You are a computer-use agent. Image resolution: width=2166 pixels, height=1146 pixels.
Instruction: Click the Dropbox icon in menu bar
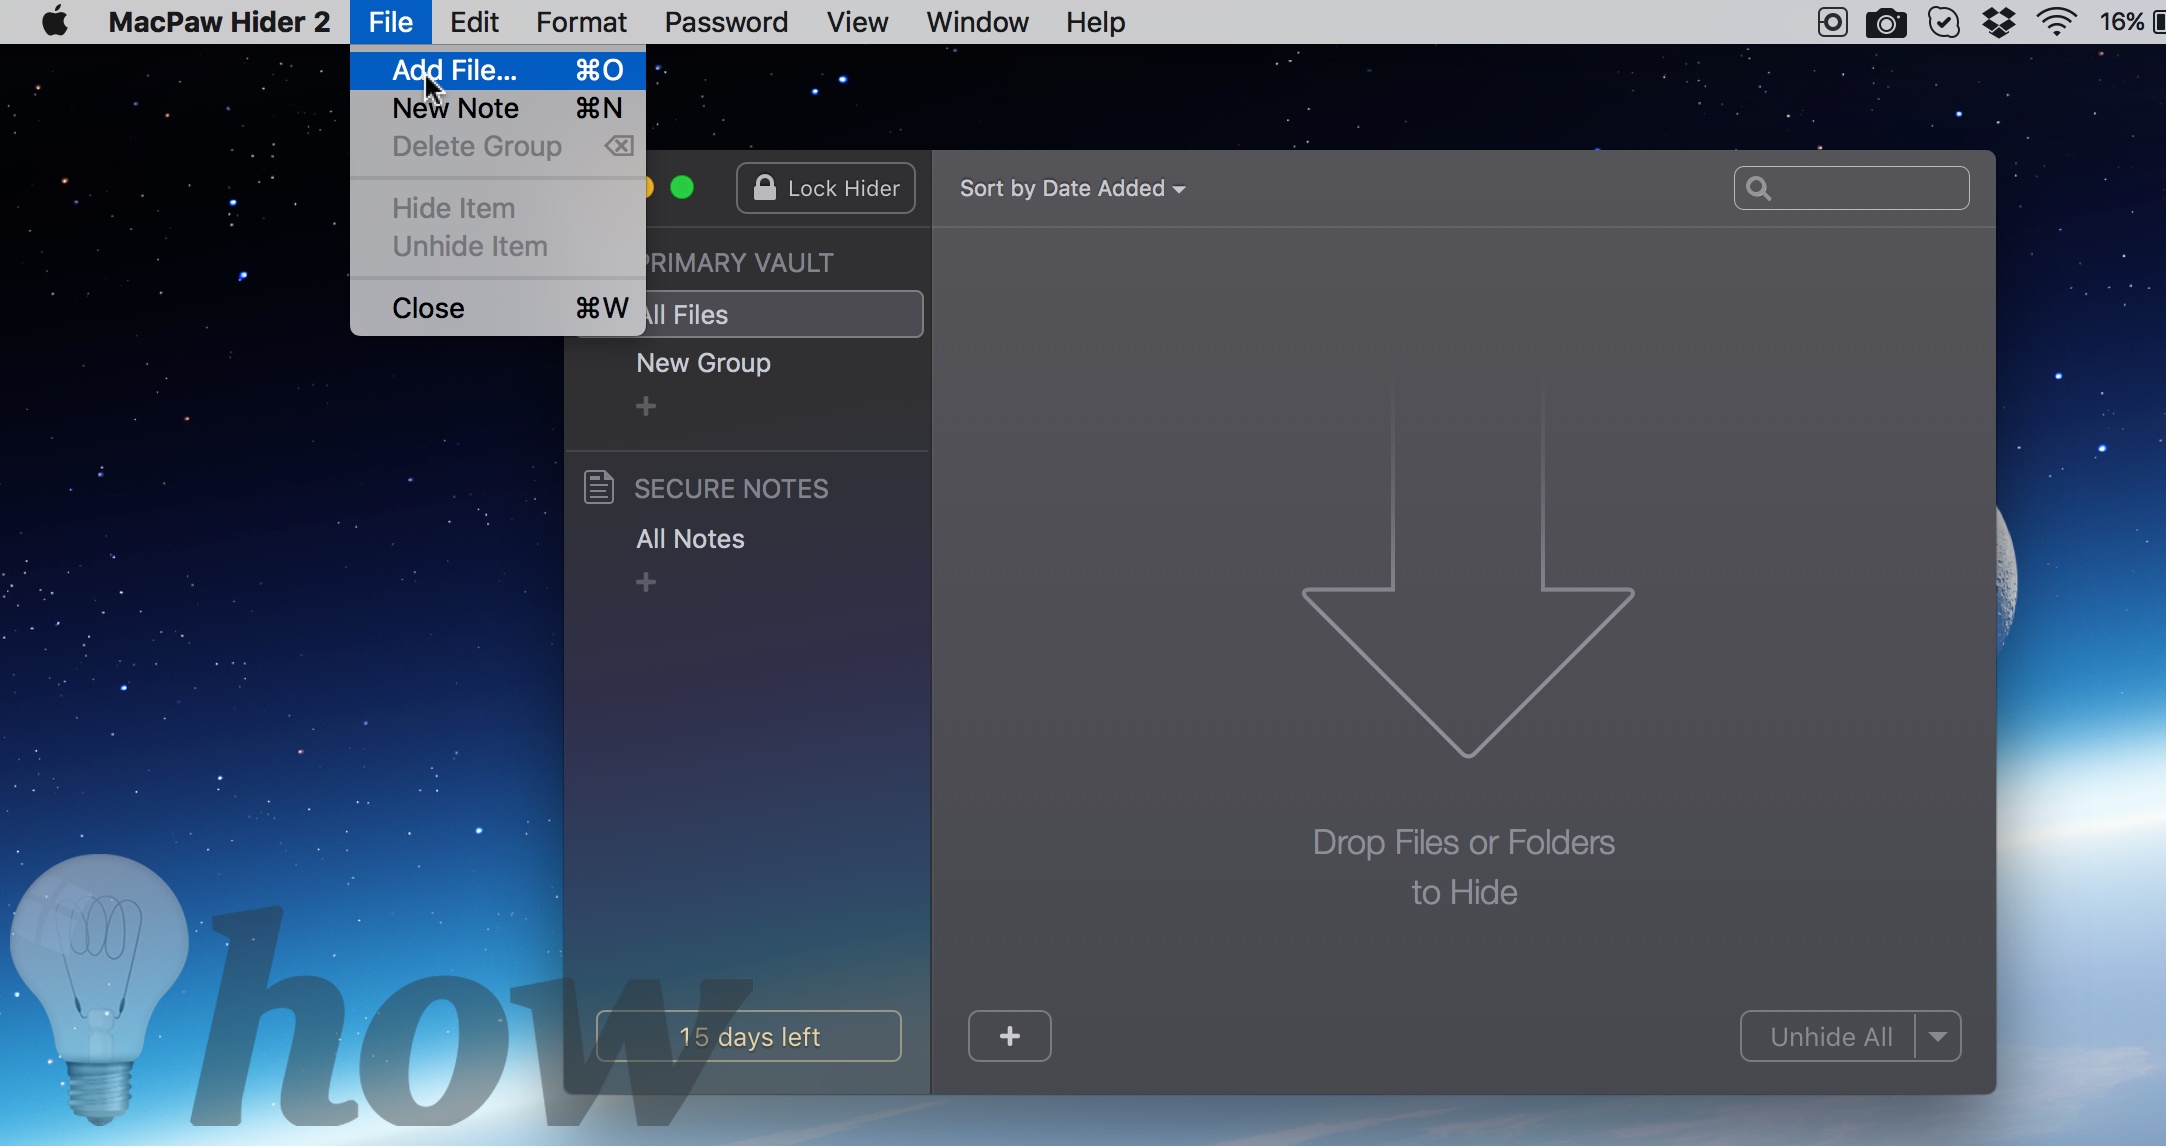1996,23
